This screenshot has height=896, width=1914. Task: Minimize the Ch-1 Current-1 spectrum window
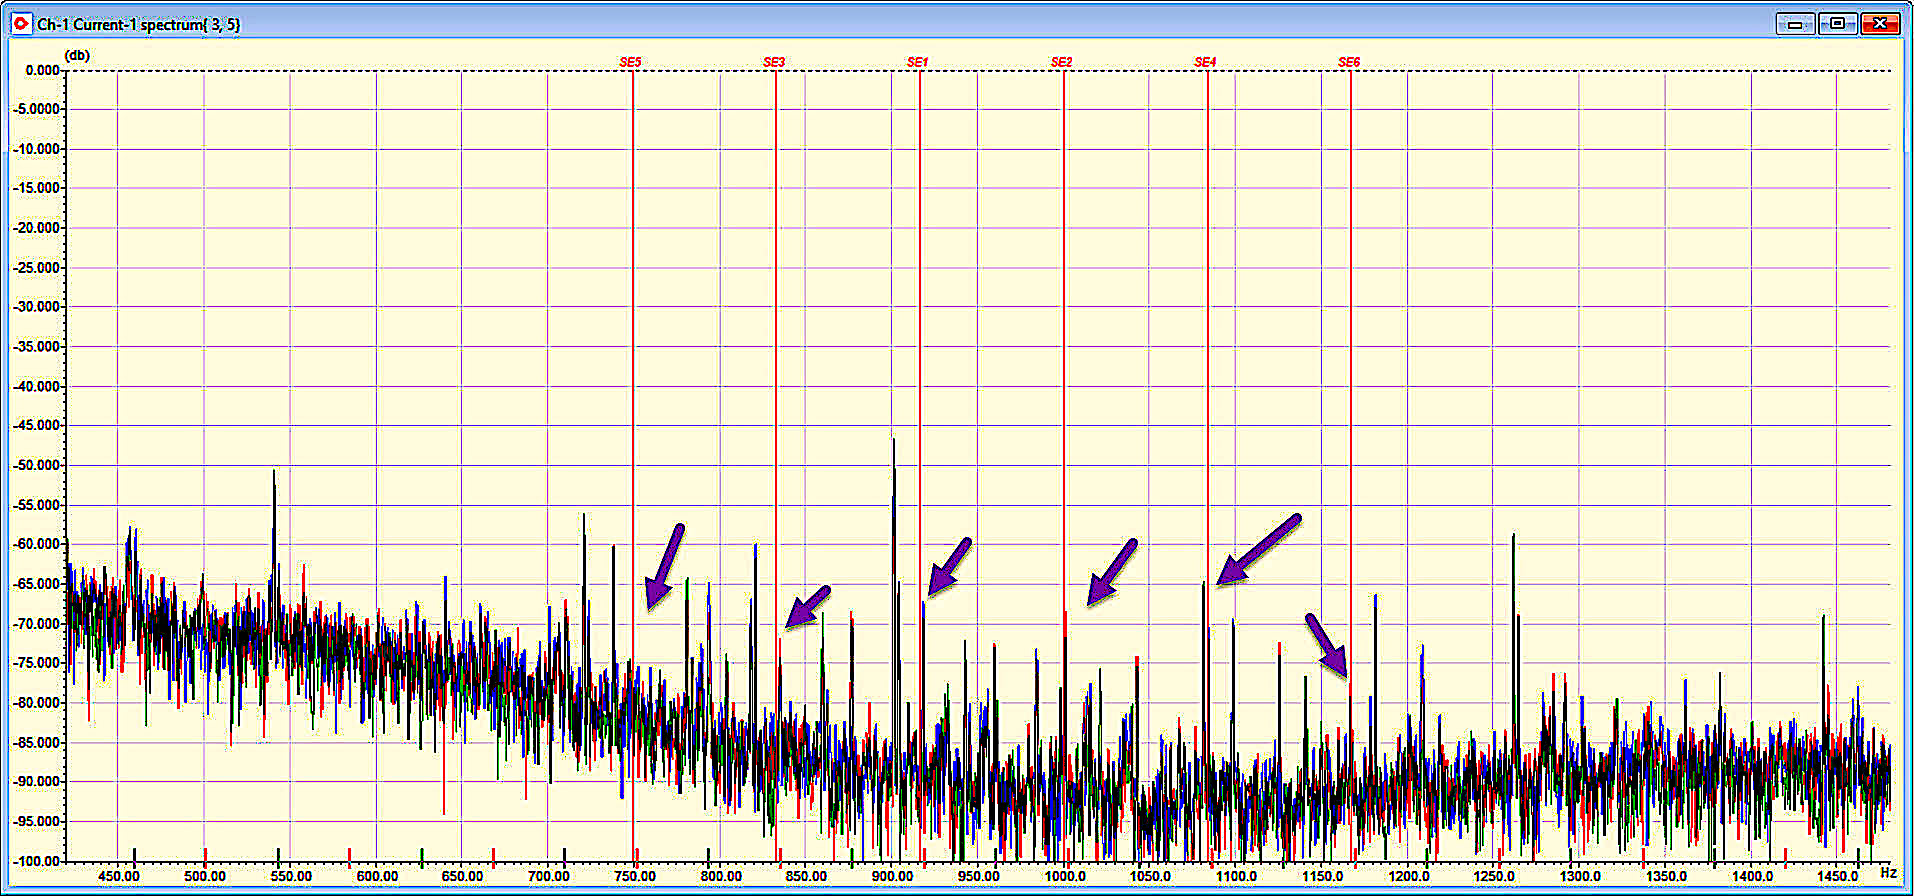click(x=1795, y=24)
